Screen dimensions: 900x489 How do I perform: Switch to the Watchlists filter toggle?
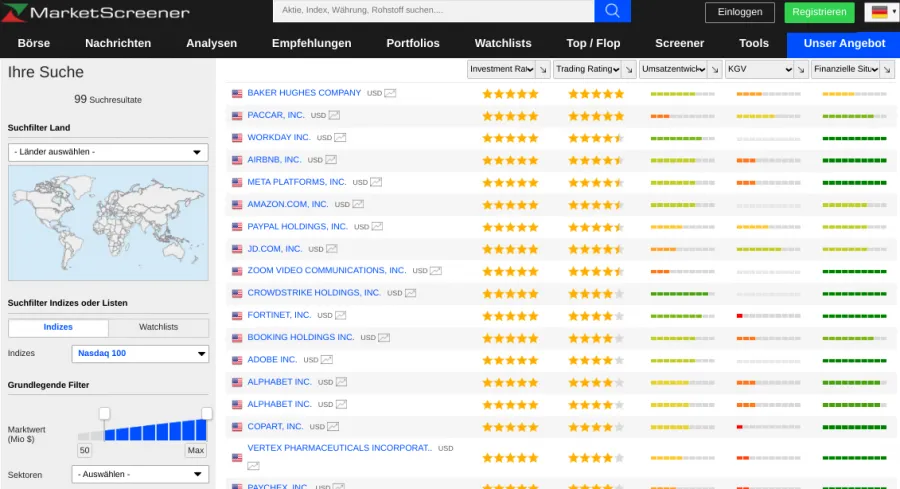[x=158, y=327]
